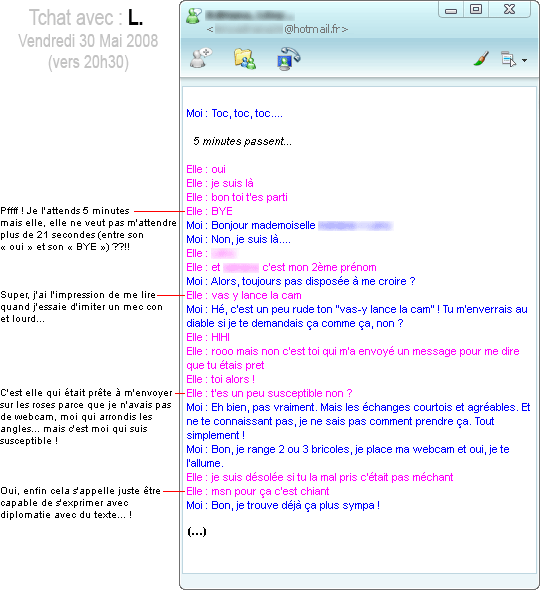
Task: Close the chat window
Action: 510,9
